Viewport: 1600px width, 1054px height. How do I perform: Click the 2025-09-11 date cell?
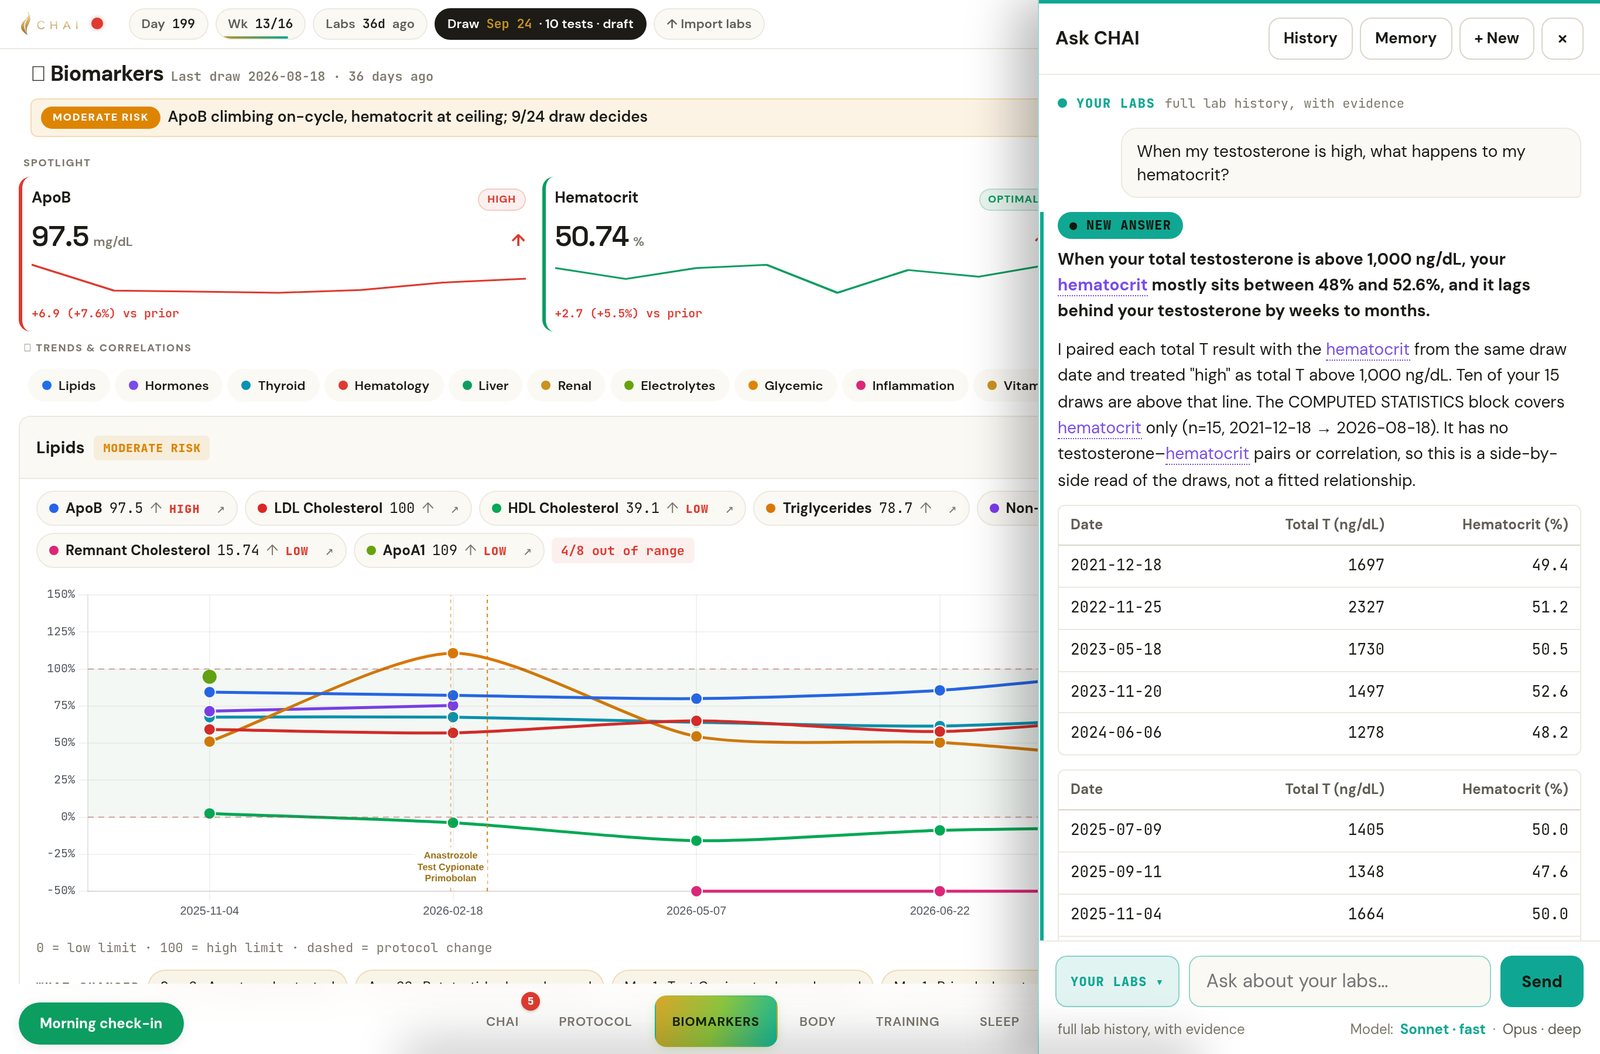coord(1116,872)
